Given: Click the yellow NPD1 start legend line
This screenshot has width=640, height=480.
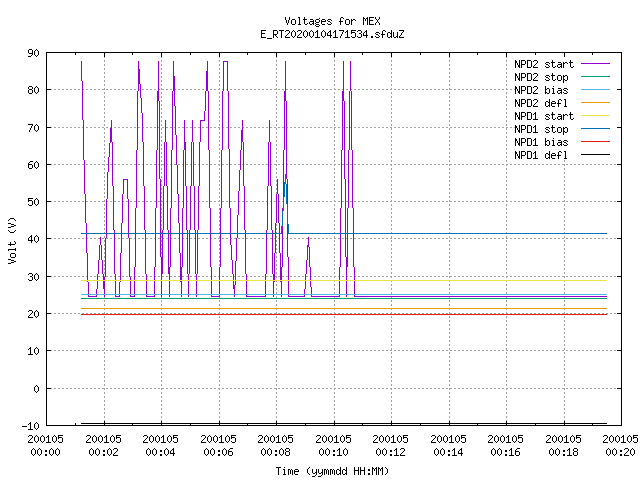Looking at the screenshot, I should pyautogui.click(x=595, y=116).
